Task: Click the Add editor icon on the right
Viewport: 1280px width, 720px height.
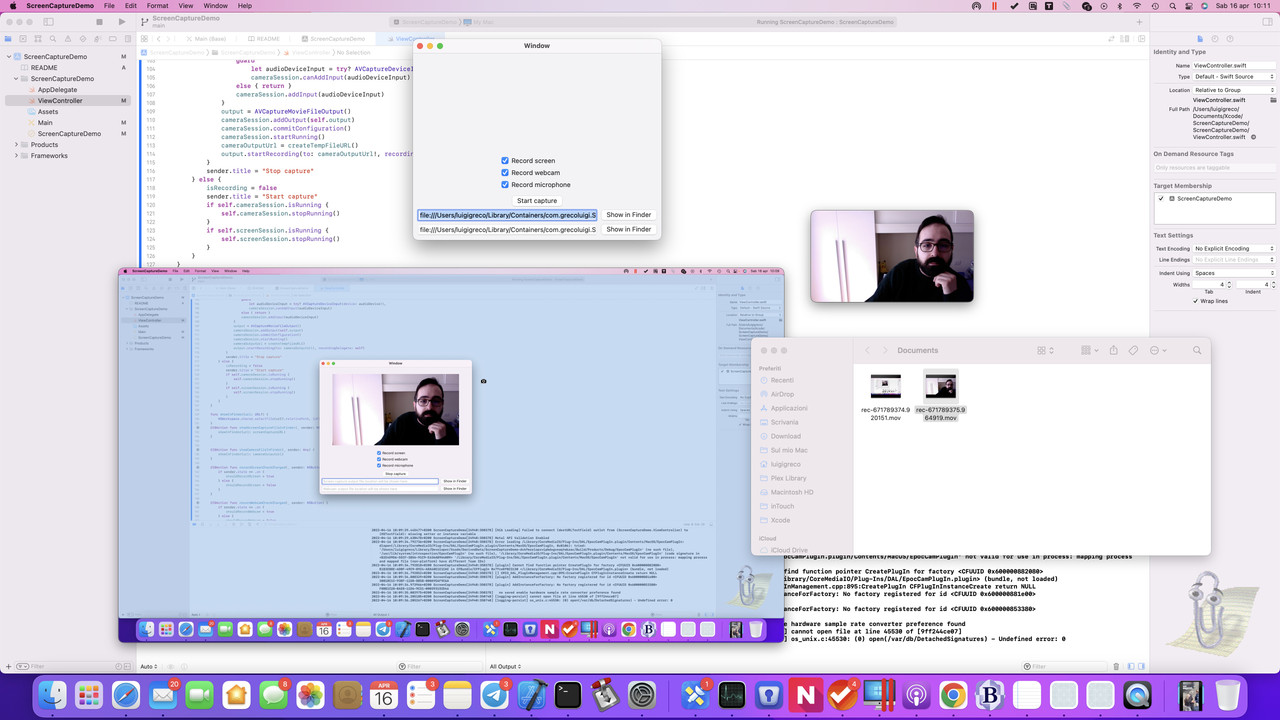Action: (1140, 39)
